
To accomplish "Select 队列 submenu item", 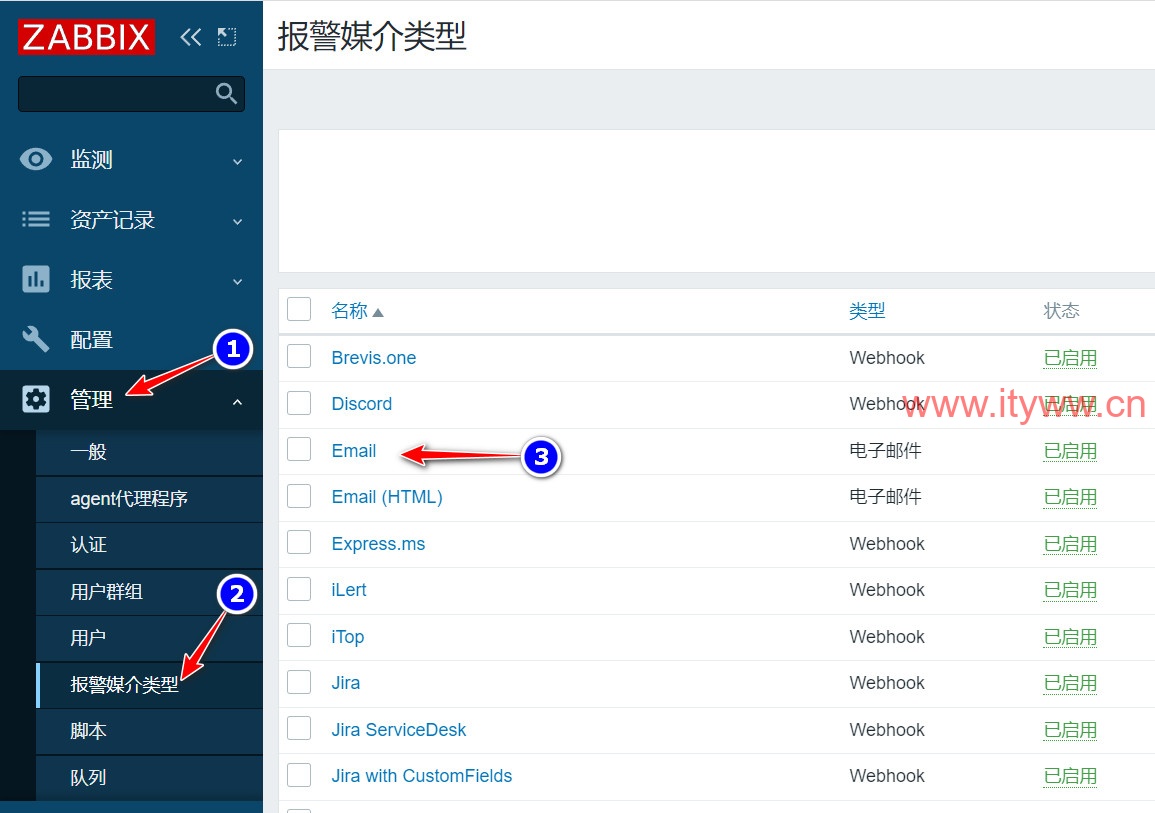I will tap(150, 778).
